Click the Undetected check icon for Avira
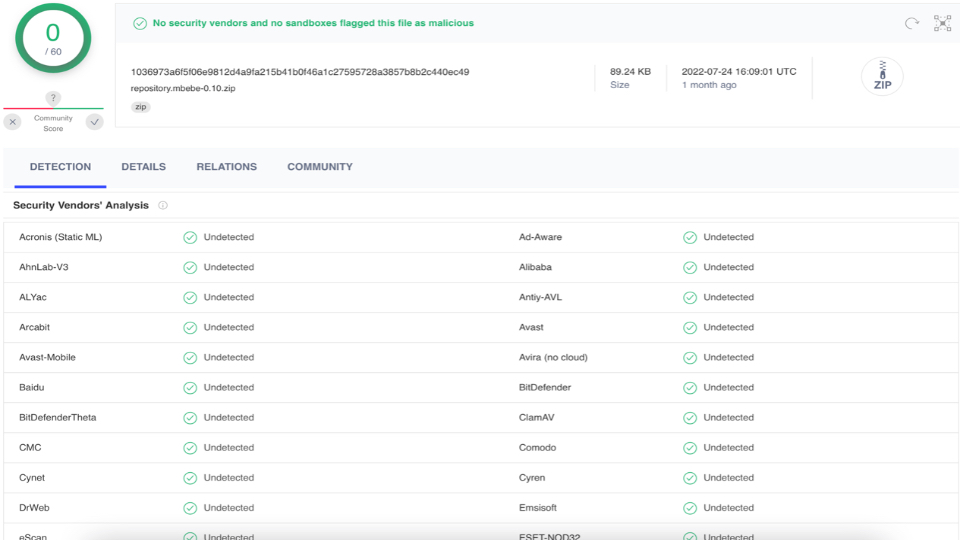Screen dimensions: 960x540 690,358
